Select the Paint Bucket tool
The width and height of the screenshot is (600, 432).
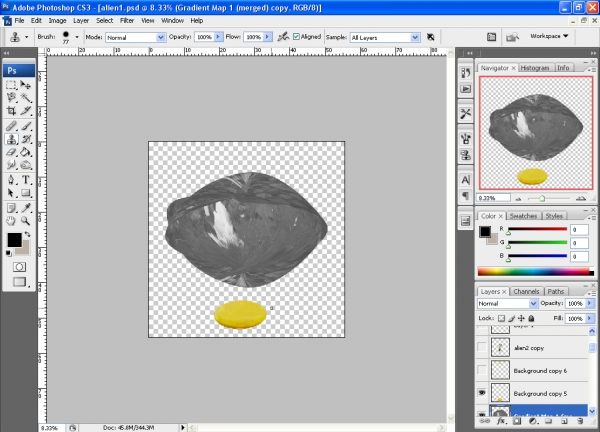pos(26,152)
